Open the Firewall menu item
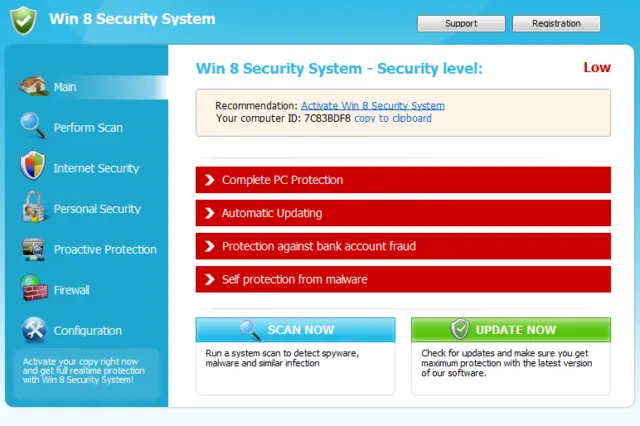The width and height of the screenshot is (640, 426). (71, 290)
